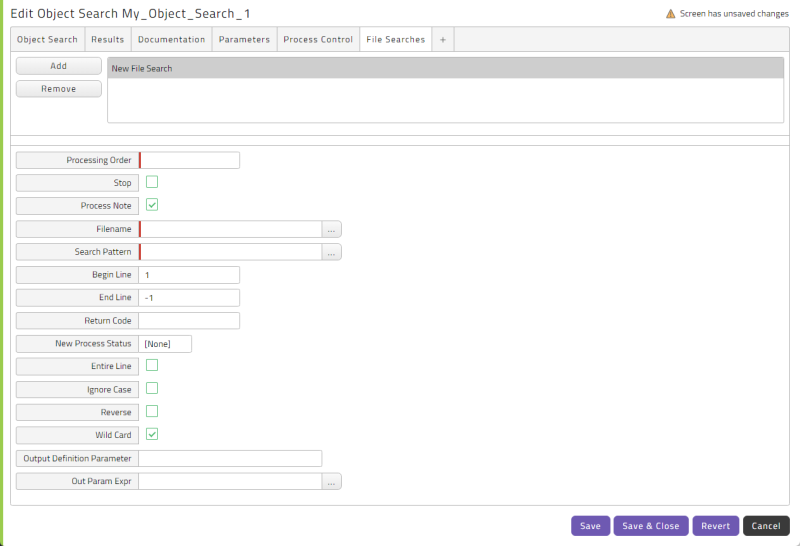Click the Save button
800x546 pixels.
(590, 526)
